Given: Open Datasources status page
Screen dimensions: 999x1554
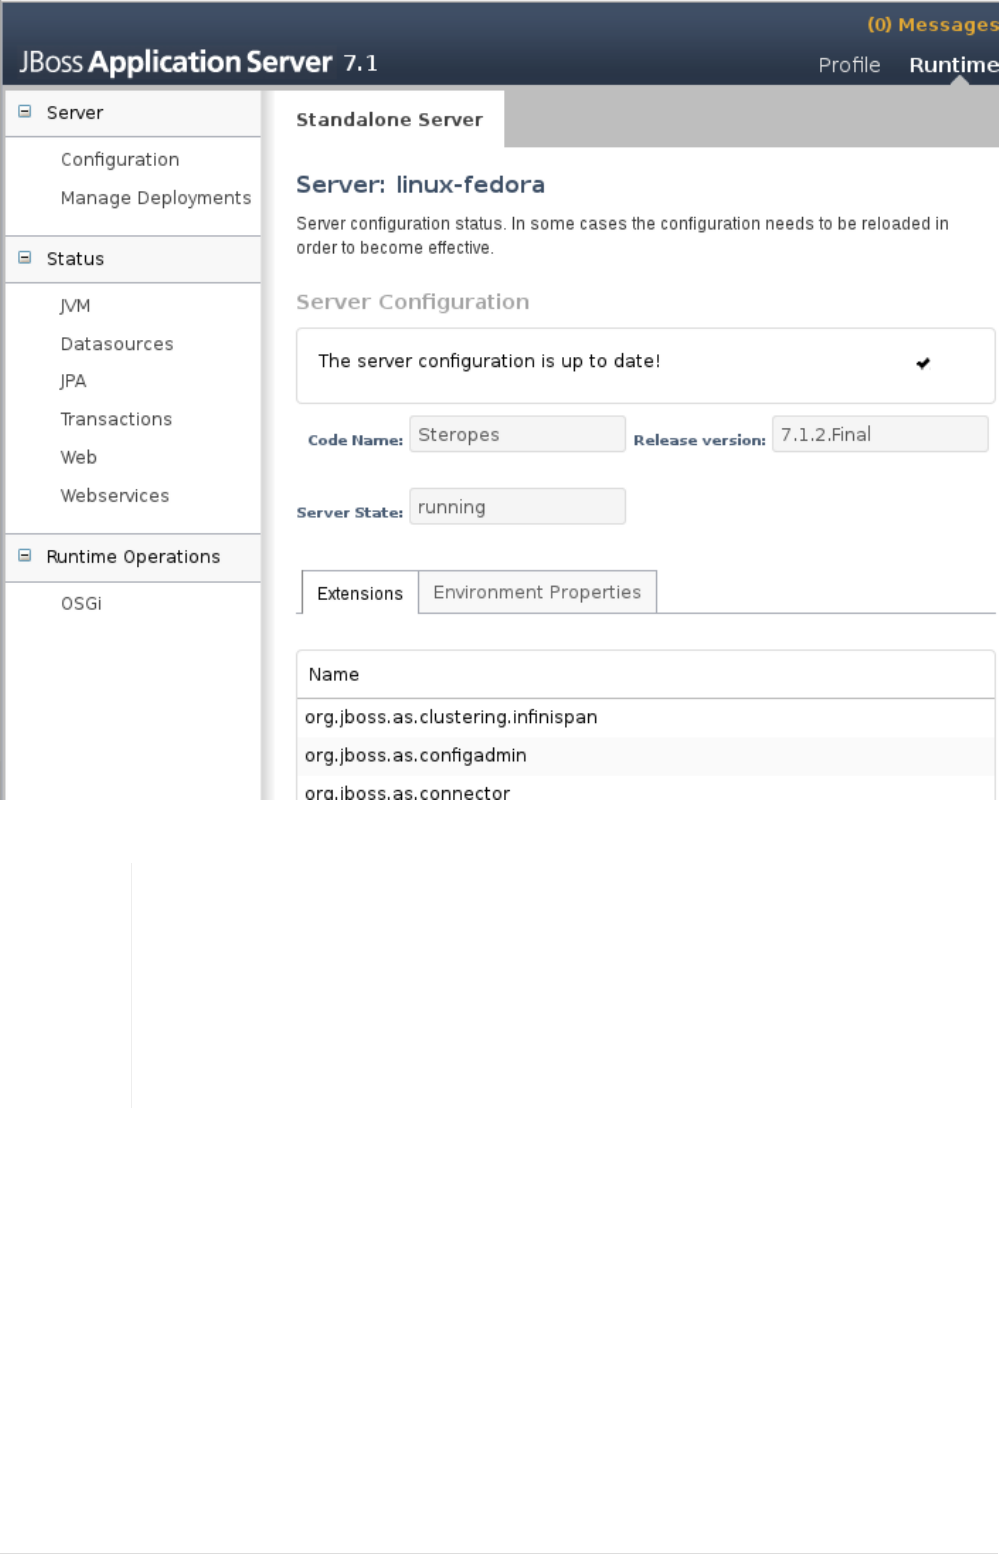Looking at the screenshot, I should pos(117,344).
